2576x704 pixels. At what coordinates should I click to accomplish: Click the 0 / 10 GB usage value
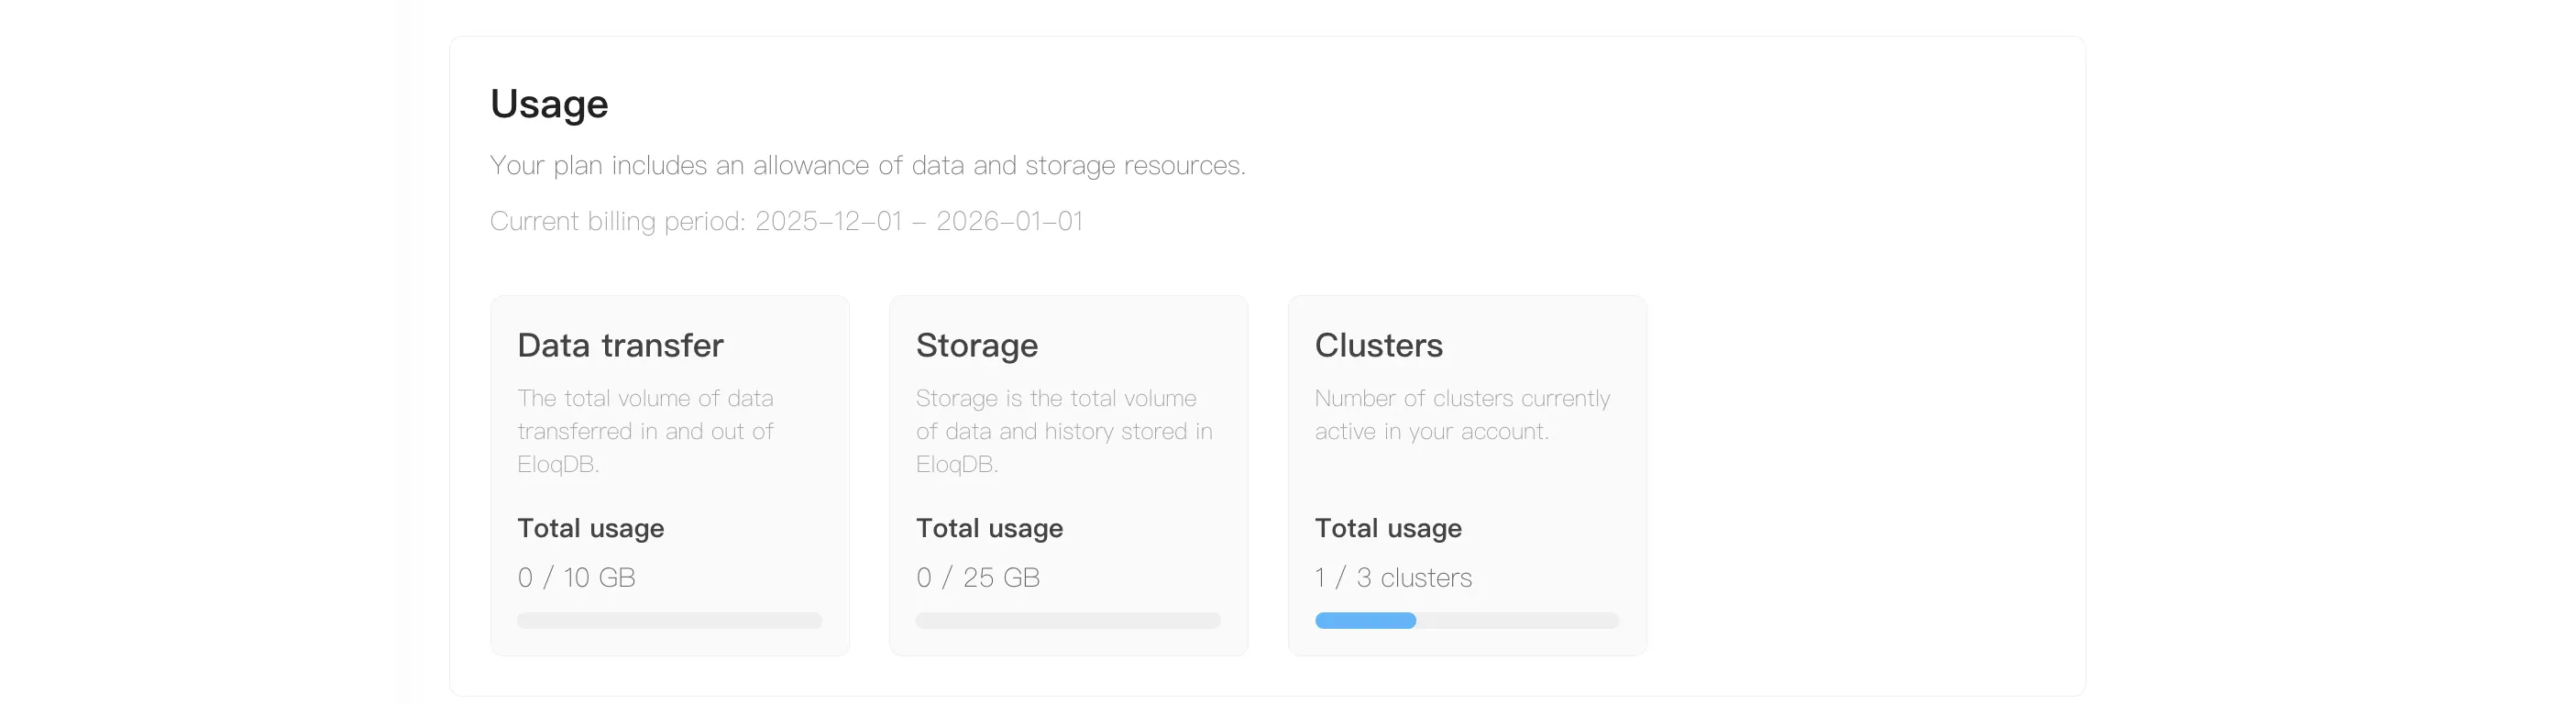coord(576,578)
